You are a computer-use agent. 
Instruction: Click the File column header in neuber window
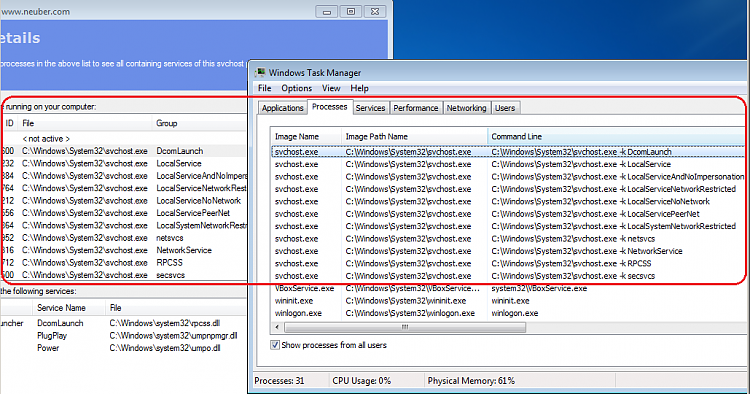point(85,123)
